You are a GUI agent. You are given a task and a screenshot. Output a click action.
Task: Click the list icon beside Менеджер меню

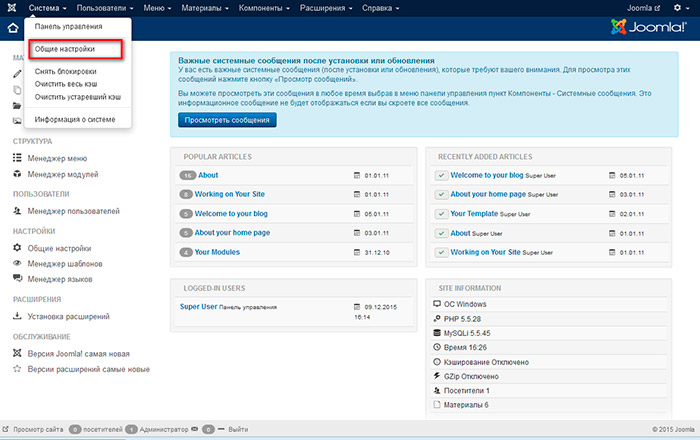pyautogui.click(x=17, y=158)
